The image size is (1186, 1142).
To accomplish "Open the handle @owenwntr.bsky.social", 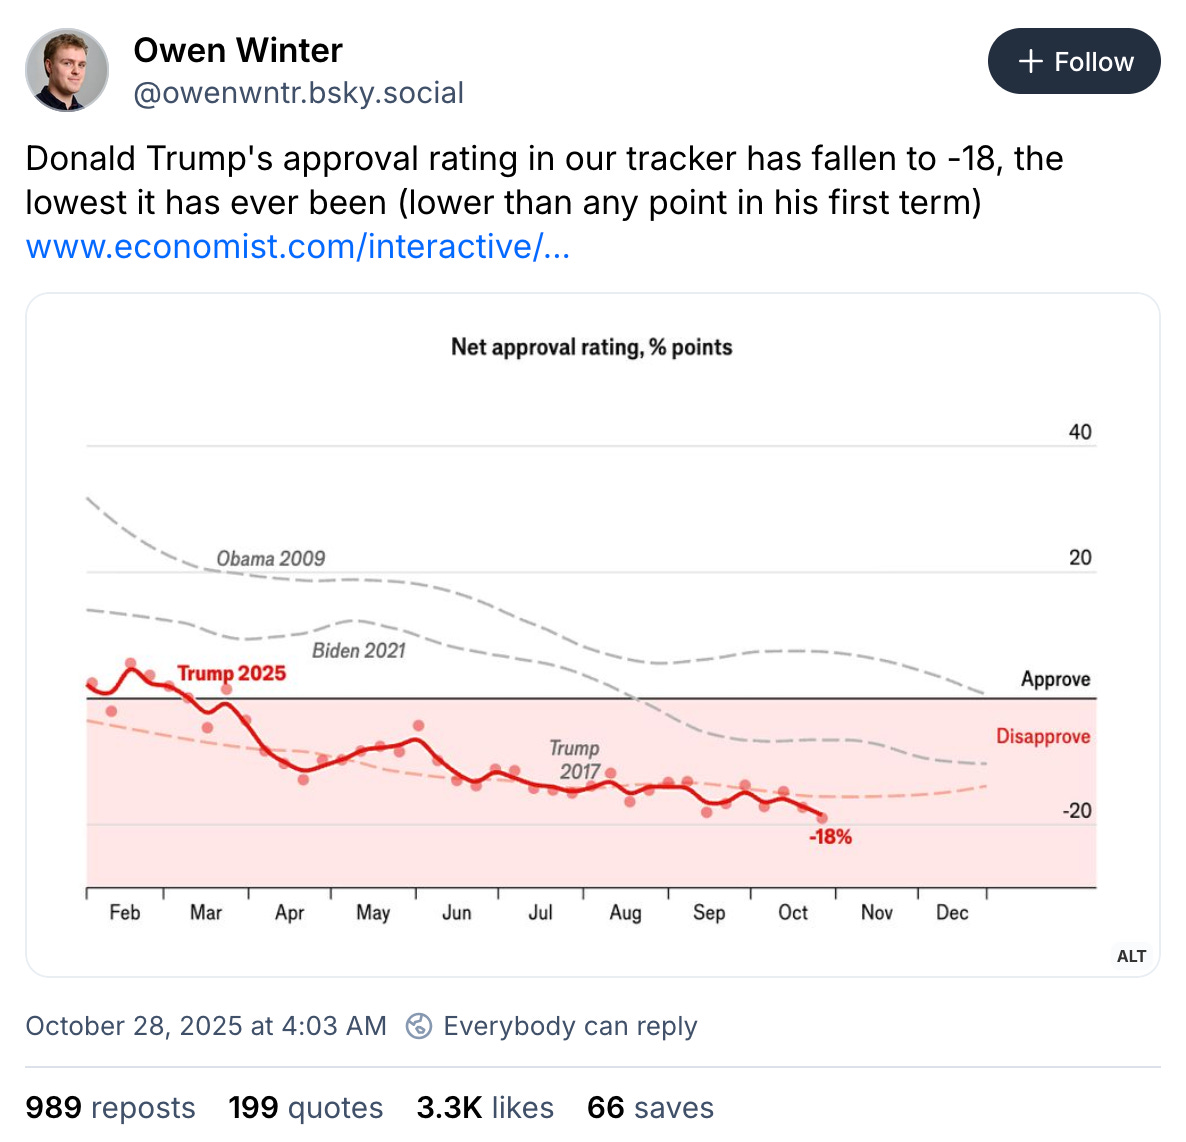I will [x=298, y=93].
